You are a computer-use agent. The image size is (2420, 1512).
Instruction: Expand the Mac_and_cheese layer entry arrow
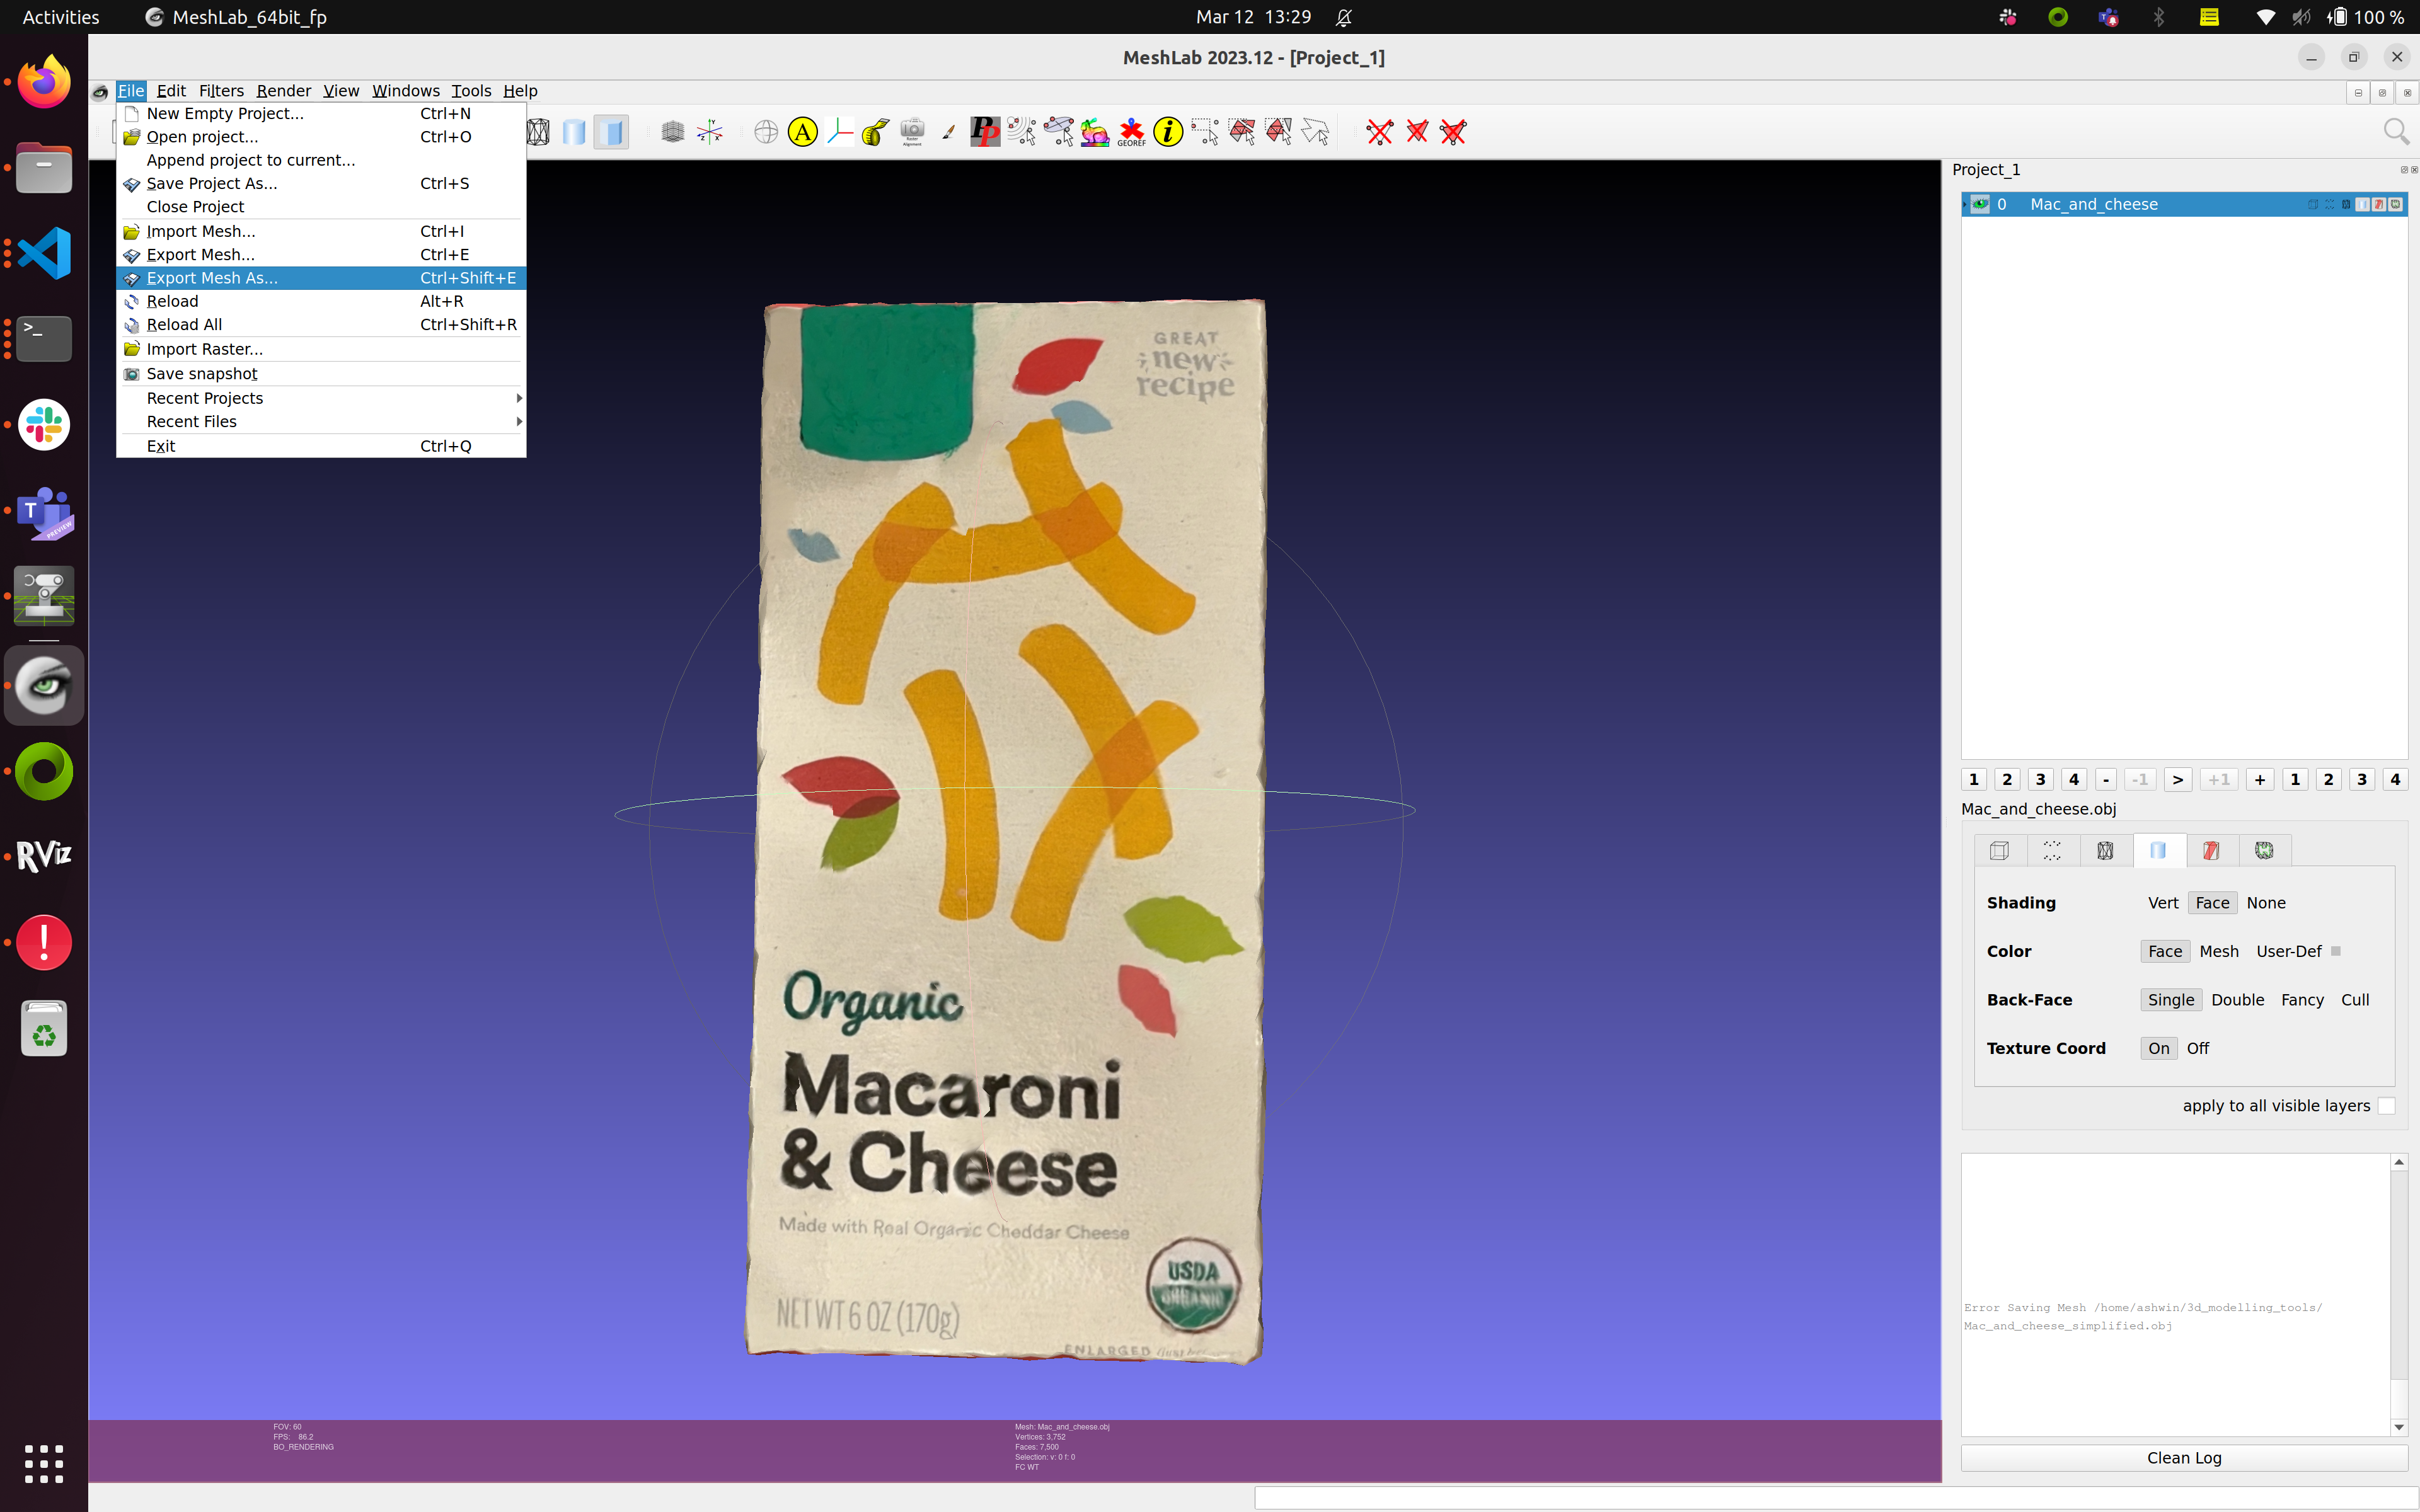click(1965, 203)
